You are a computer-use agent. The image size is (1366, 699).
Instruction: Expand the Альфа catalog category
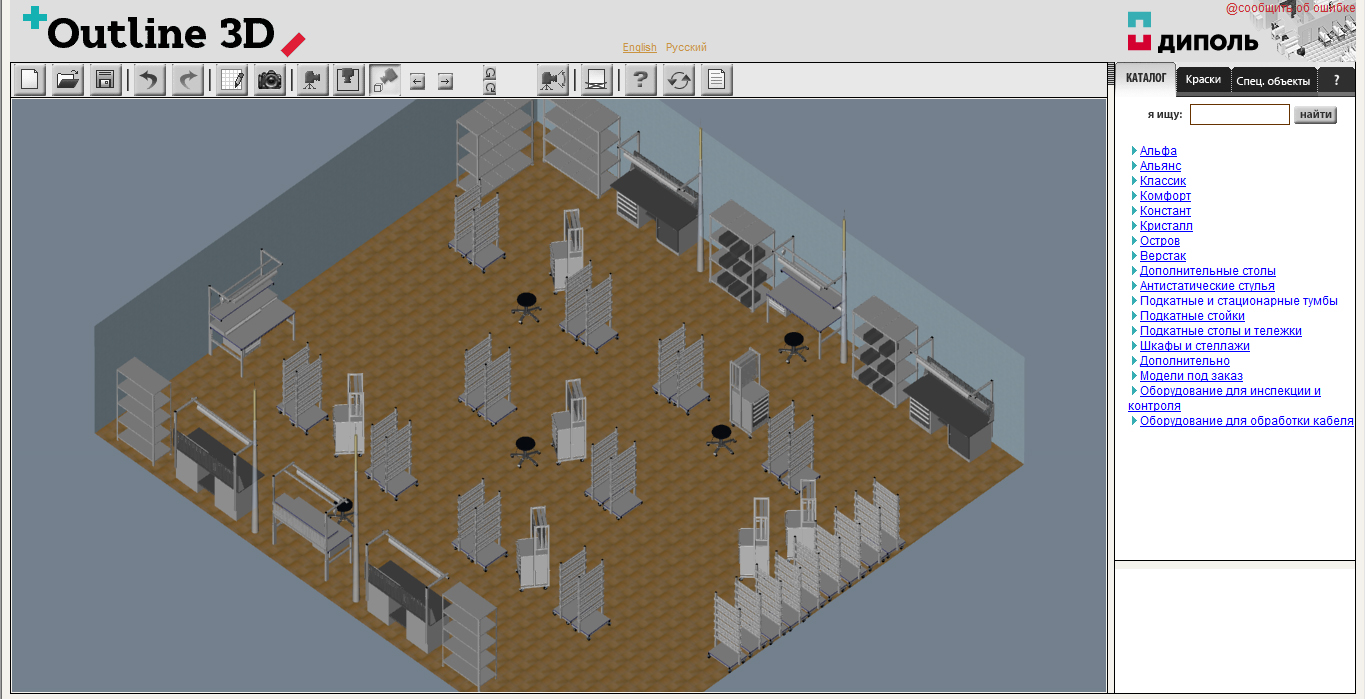point(1158,151)
